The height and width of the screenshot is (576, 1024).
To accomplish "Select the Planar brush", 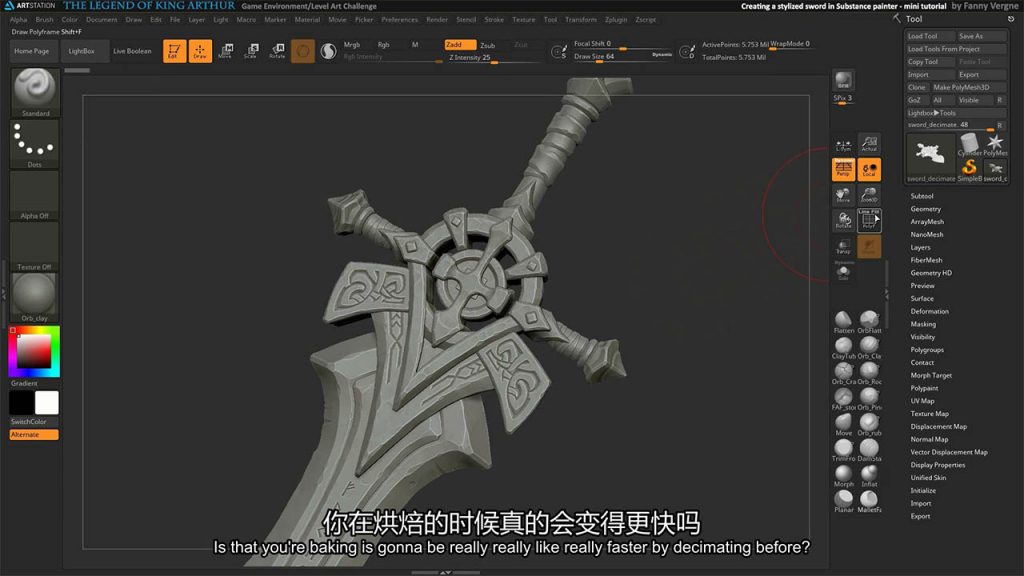I will coord(843,501).
